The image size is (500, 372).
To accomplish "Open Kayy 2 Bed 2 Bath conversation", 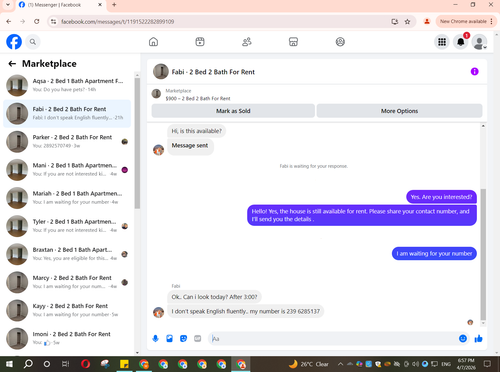I will coord(67,310).
